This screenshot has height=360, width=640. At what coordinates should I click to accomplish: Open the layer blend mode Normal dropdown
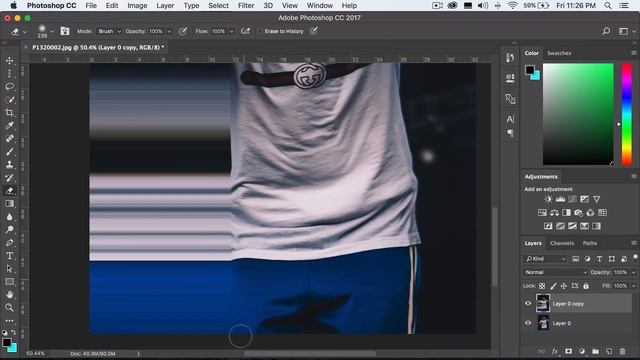pos(555,272)
